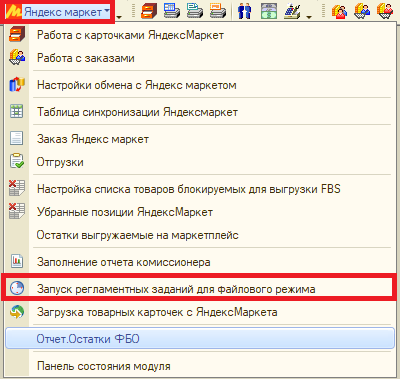The image size is (400, 379).
Task: Click the green refresh icon beside Загрузка товарных карточек
Action: (x=17, y=312)
